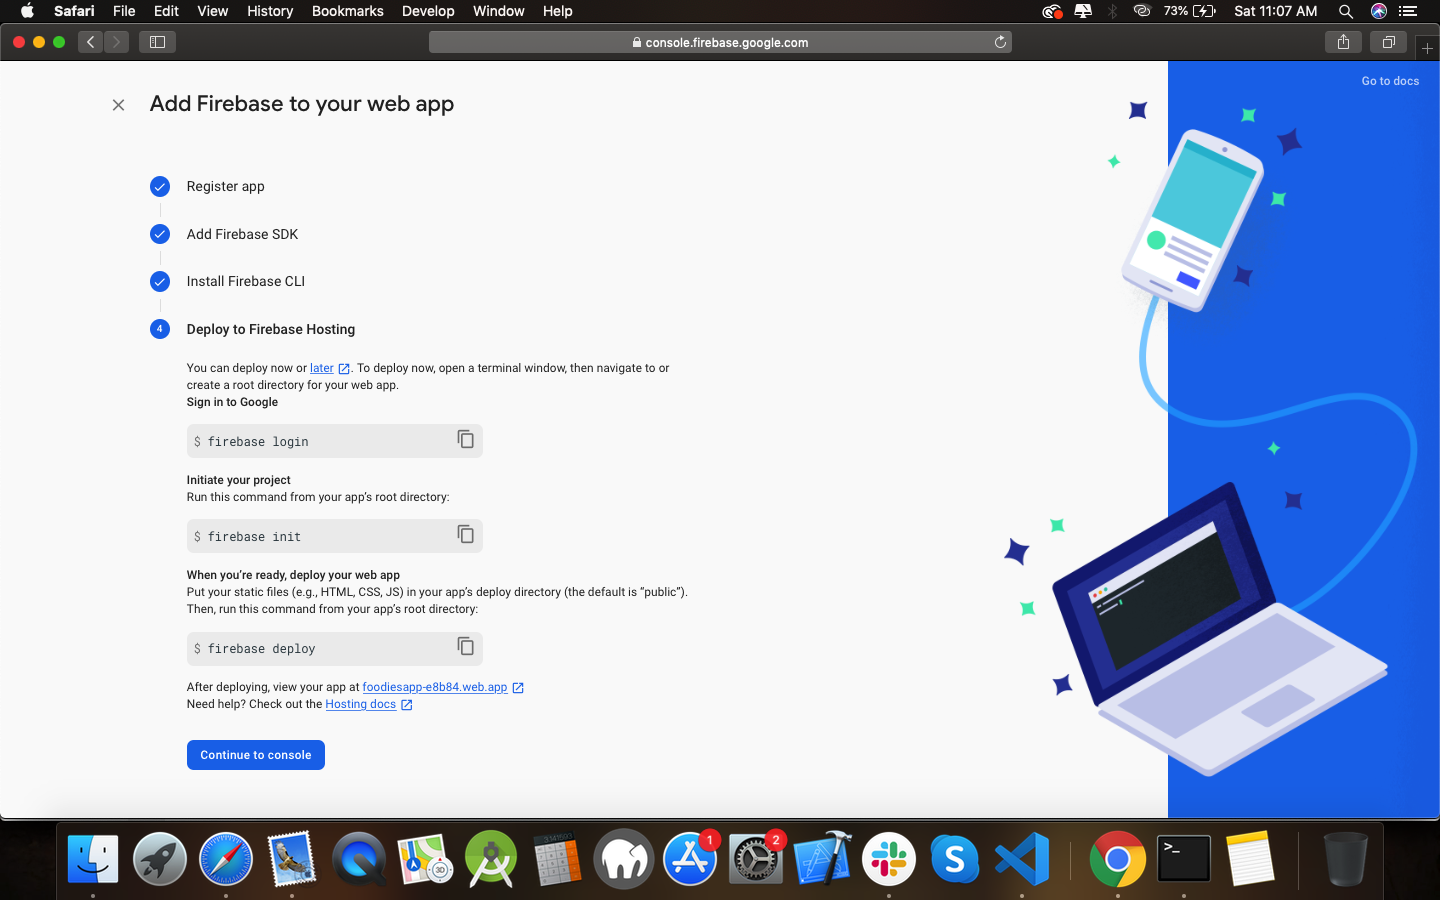
Task: Open Terminal from the Dock
Action: 1183,859
